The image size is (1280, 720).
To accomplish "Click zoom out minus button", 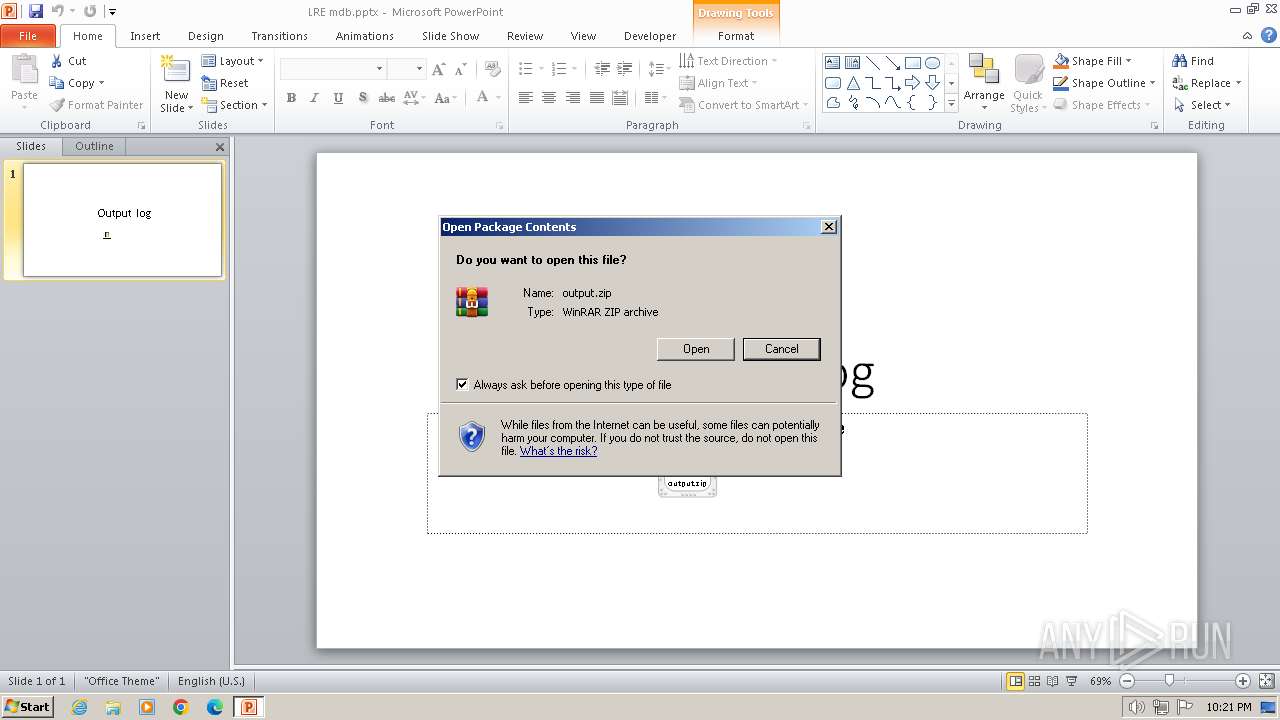I will (1127, 681).
